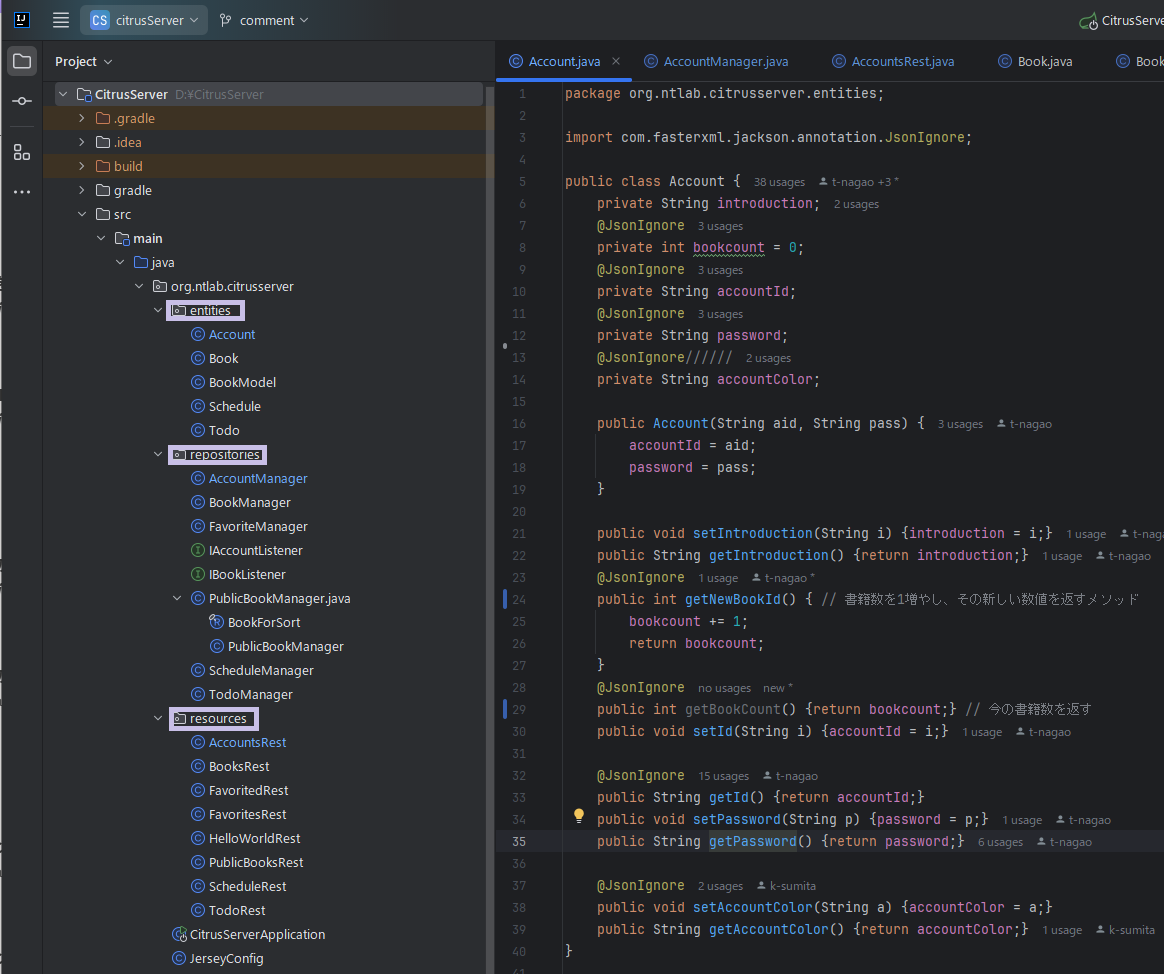Viewport: 1164px width, 974px height.
Task: Click the BookForSort record icon
Action: pos(216,621)
